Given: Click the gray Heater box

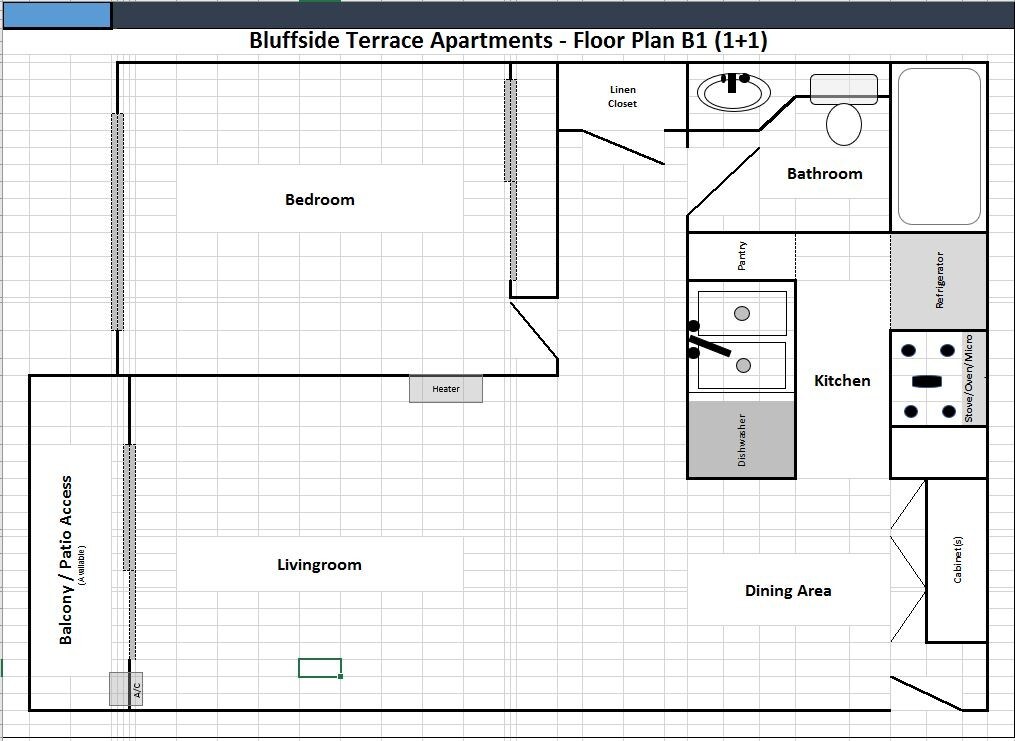Looking at the screenshot, I should tap(446, 389).
